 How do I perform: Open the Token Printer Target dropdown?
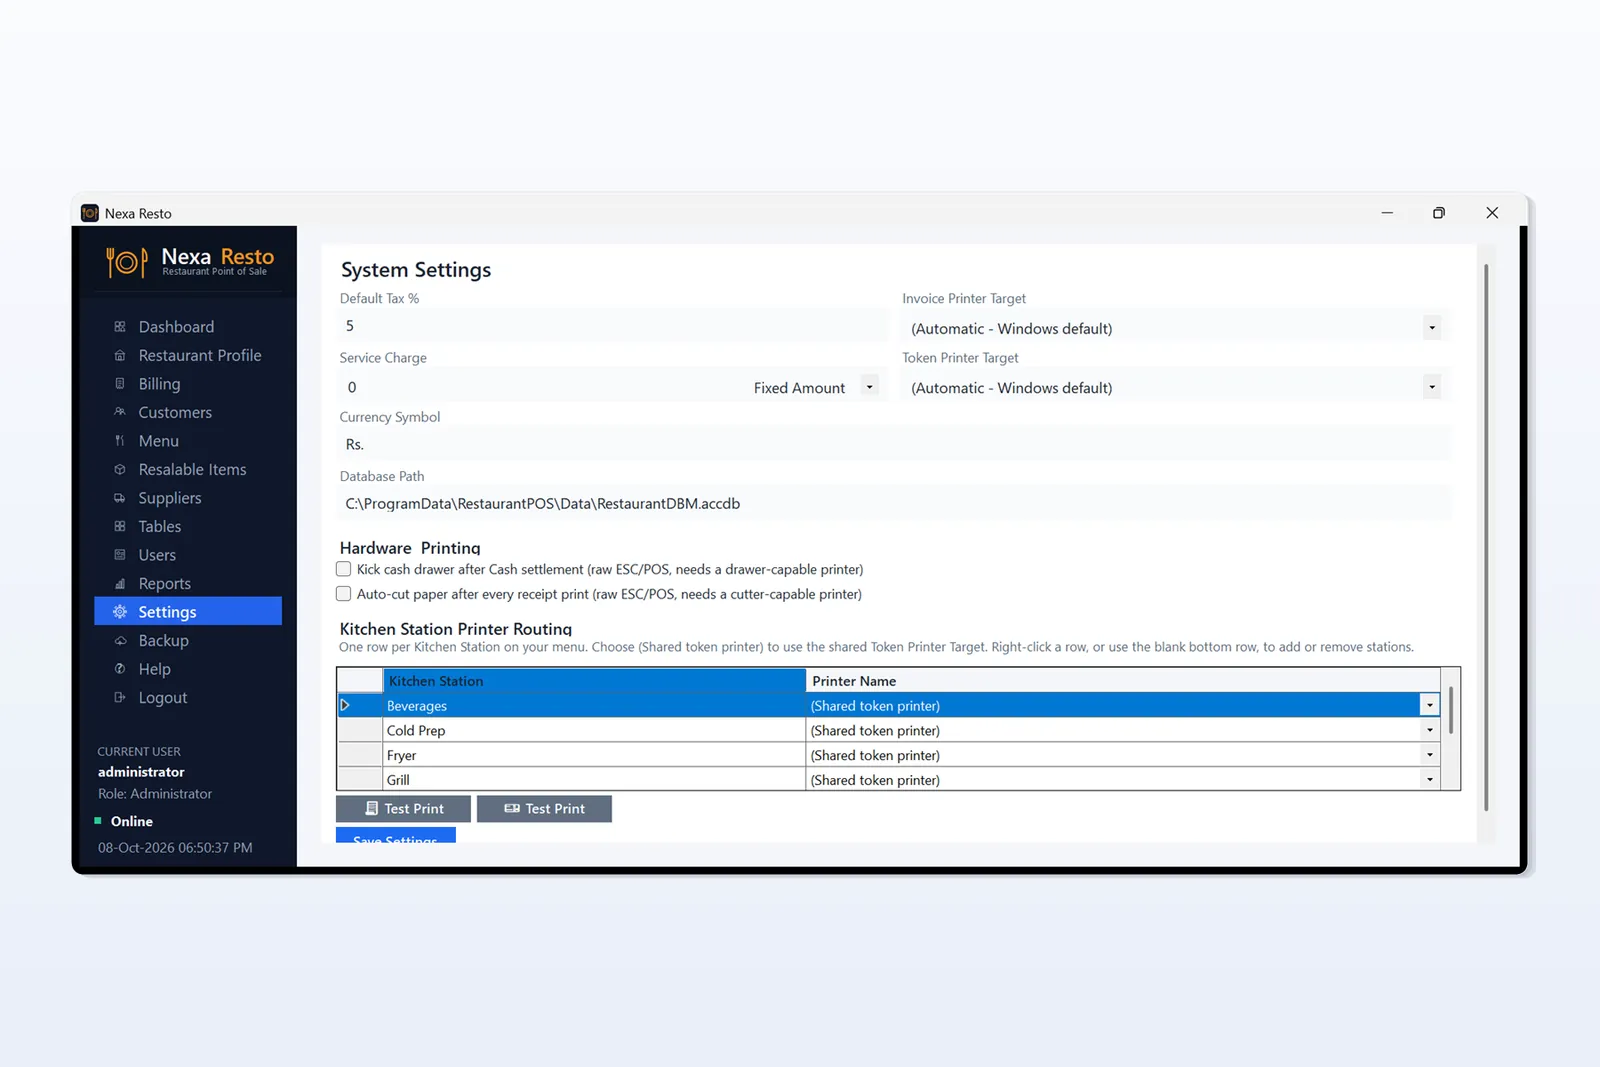point(1432,387)
